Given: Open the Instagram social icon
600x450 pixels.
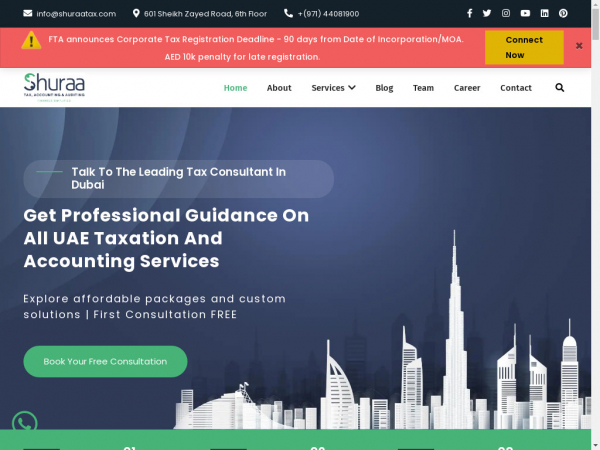Looking at the screenshot, I should 506,13.
